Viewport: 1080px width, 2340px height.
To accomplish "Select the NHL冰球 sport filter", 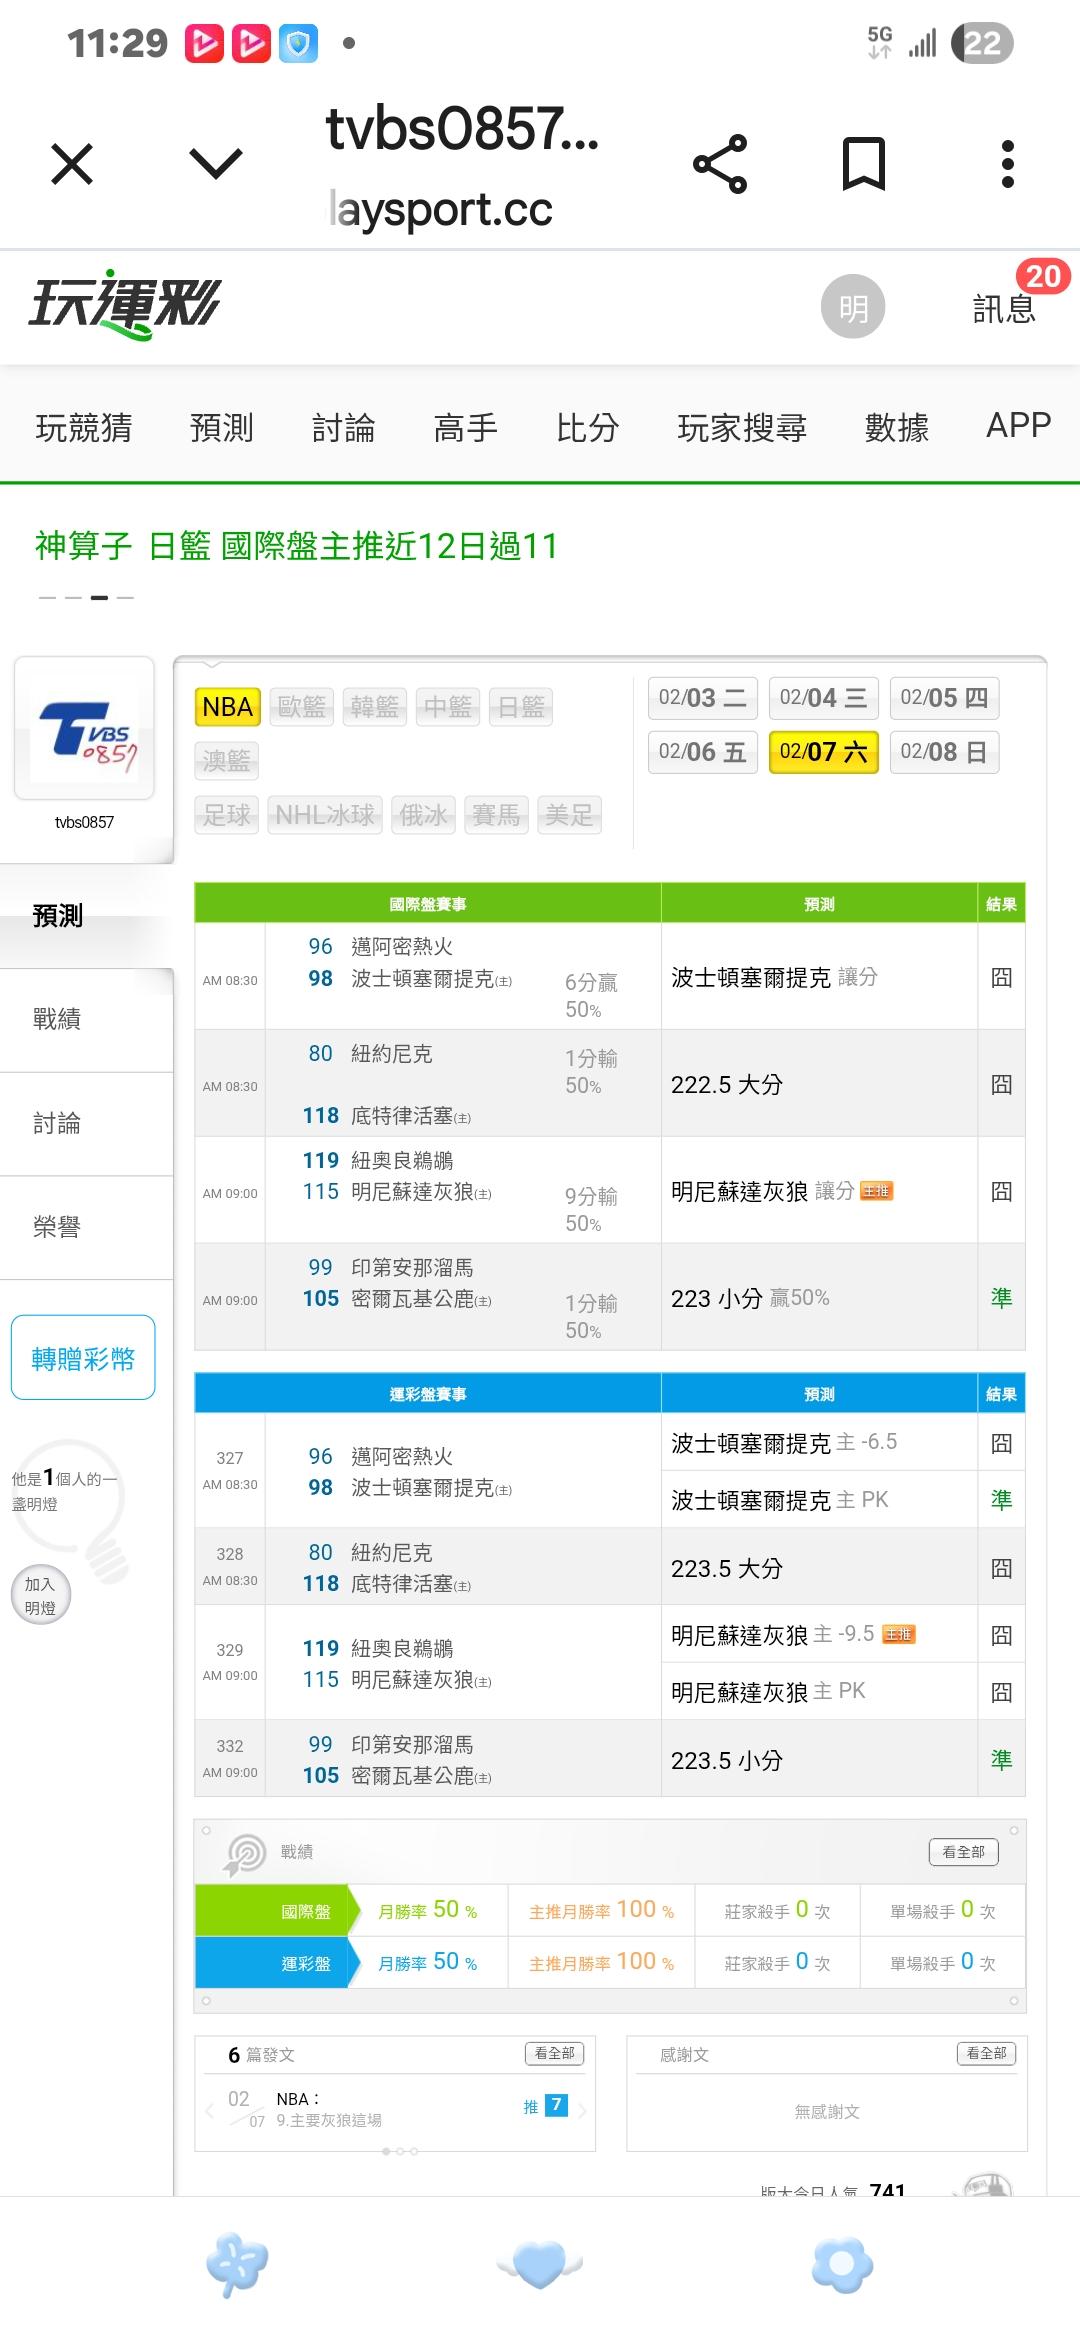I will (x=325, y=815).
